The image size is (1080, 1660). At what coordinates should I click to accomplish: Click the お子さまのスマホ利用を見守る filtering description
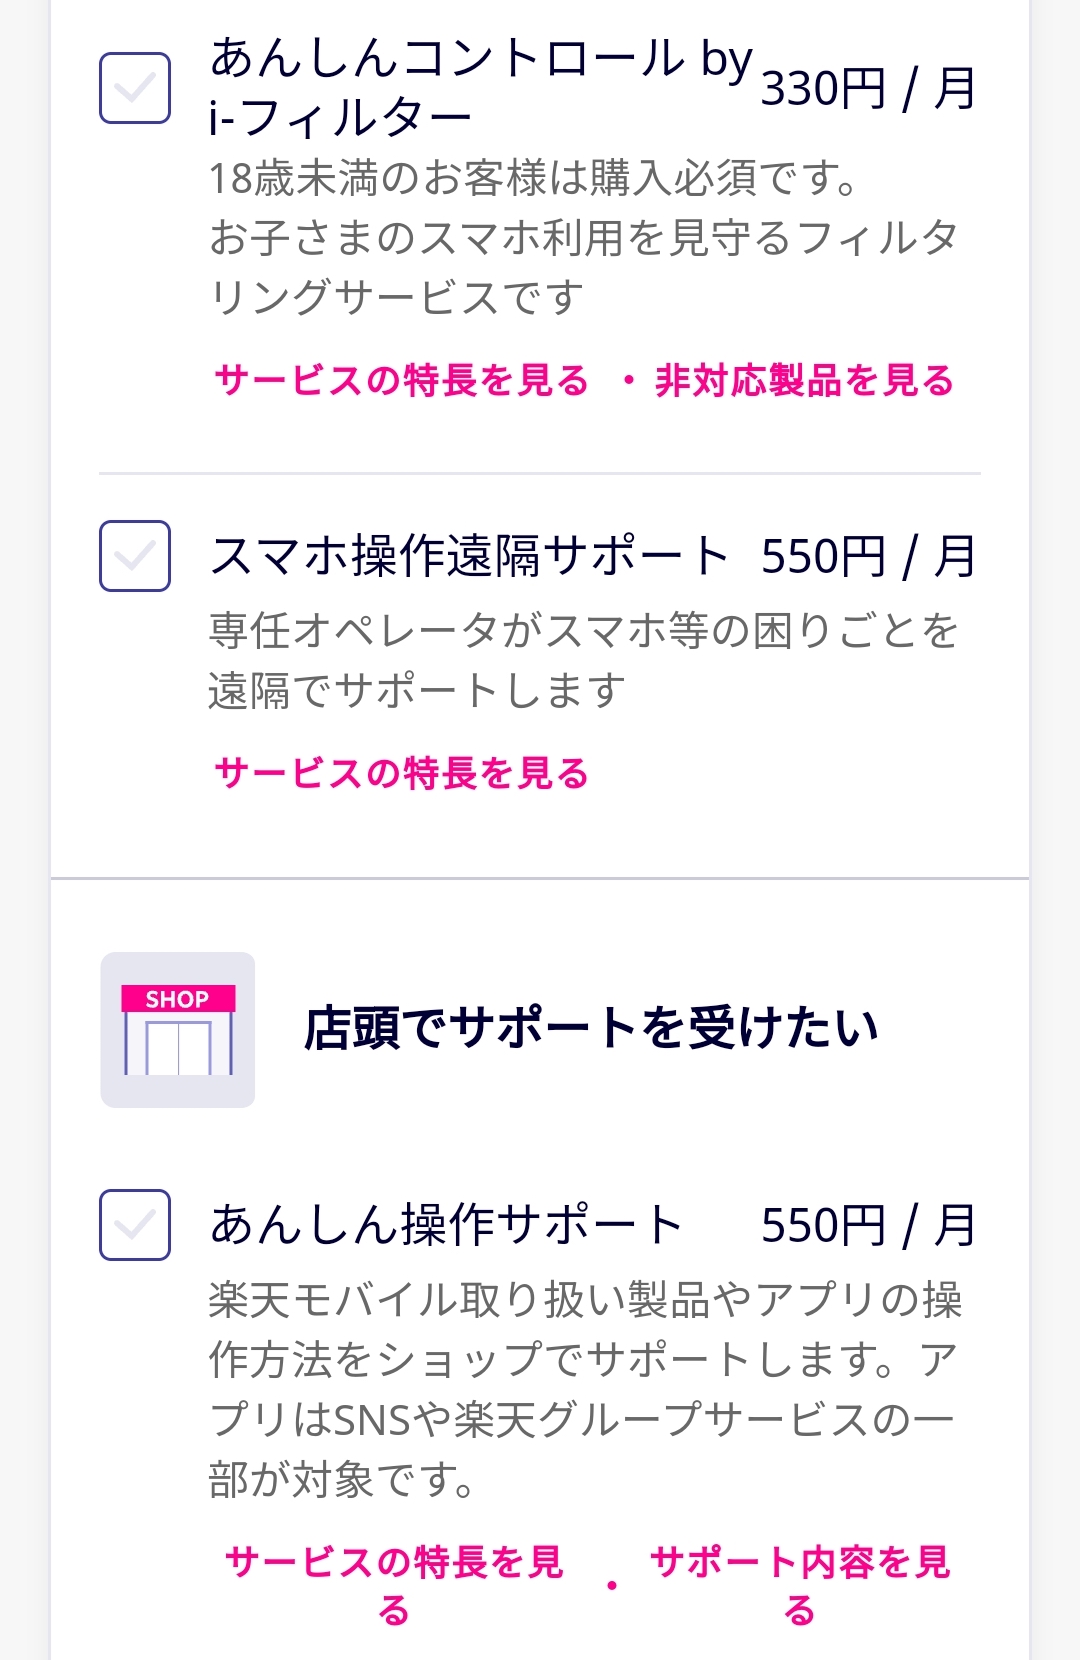pyautogui.click(x=584, y=268)
